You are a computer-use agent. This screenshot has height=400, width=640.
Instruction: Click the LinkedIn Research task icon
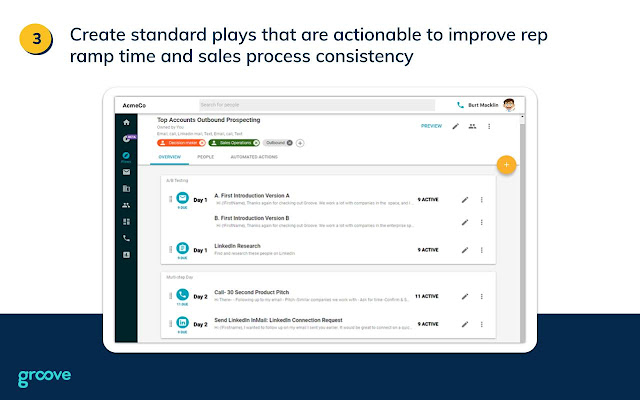182,248
